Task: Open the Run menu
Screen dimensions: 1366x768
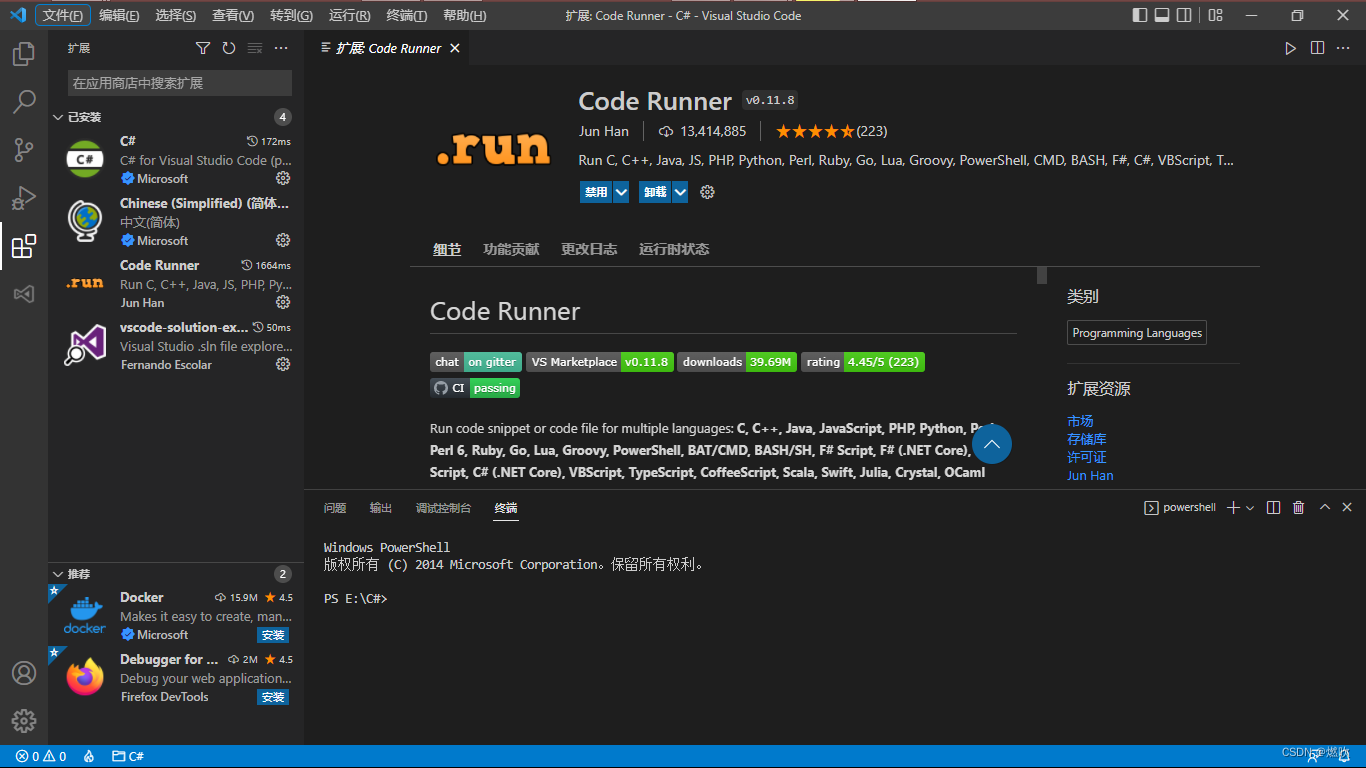Action: [349, 15]
